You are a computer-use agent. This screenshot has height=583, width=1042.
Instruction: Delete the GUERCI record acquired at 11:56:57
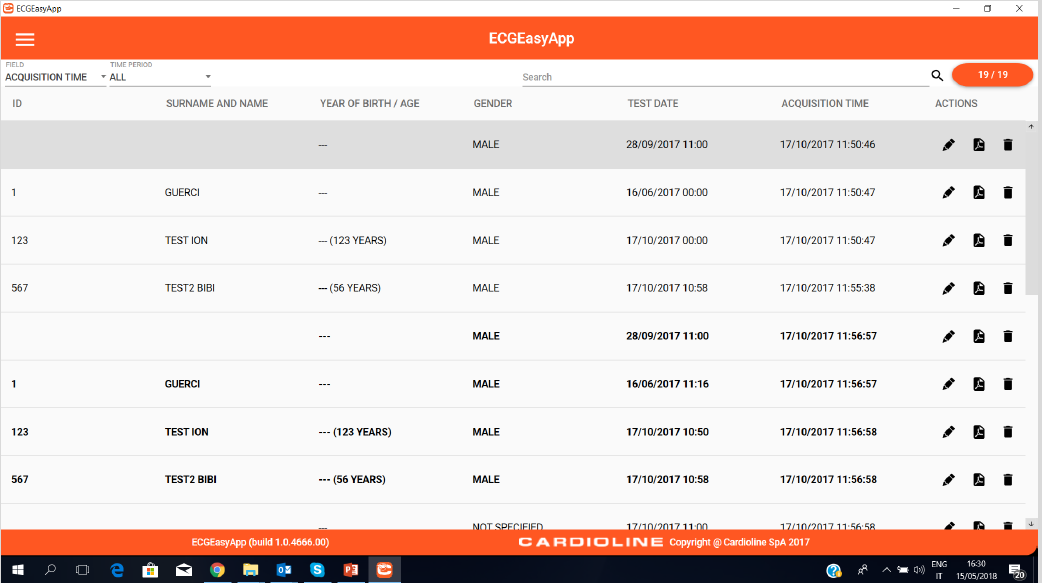pyautogui.click(x=1007, y=384)
